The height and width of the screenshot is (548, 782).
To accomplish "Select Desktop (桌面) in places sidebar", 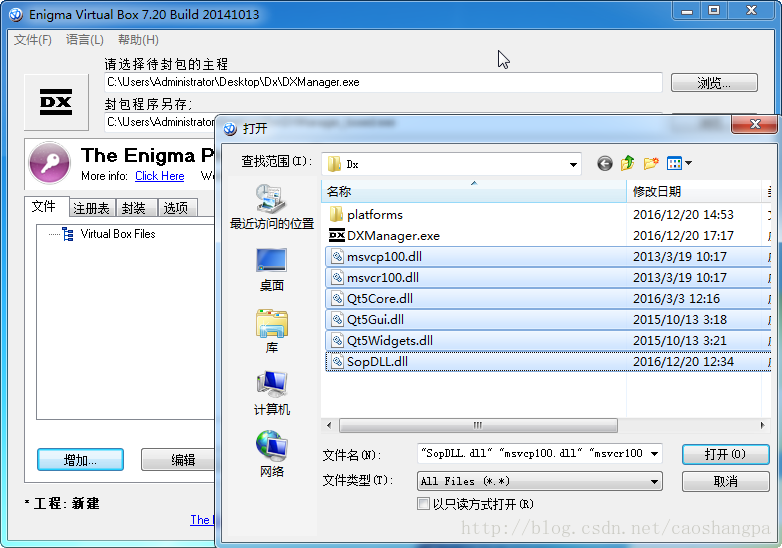I will [x=271, y=260].
